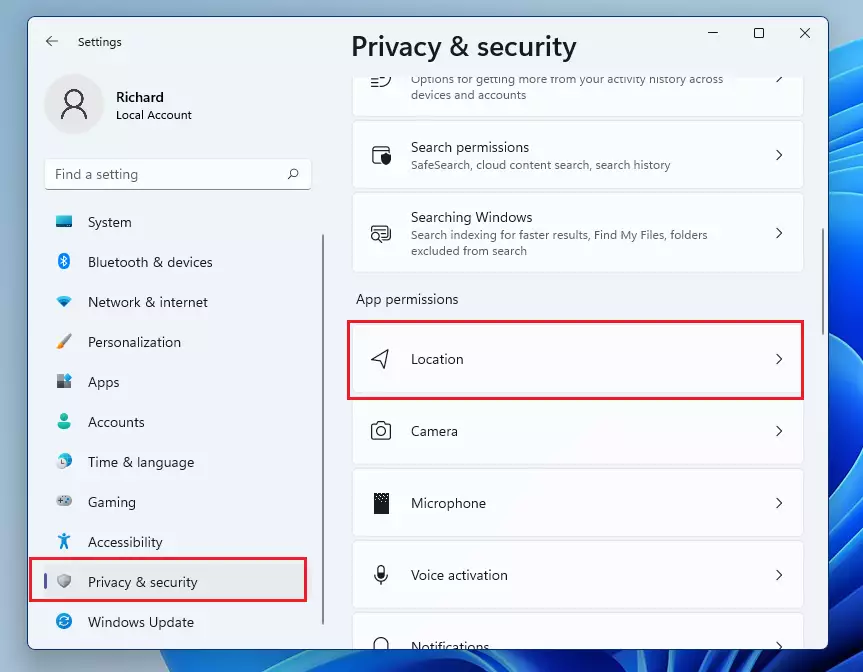Click the Network wifi icon

pos(64,302)
